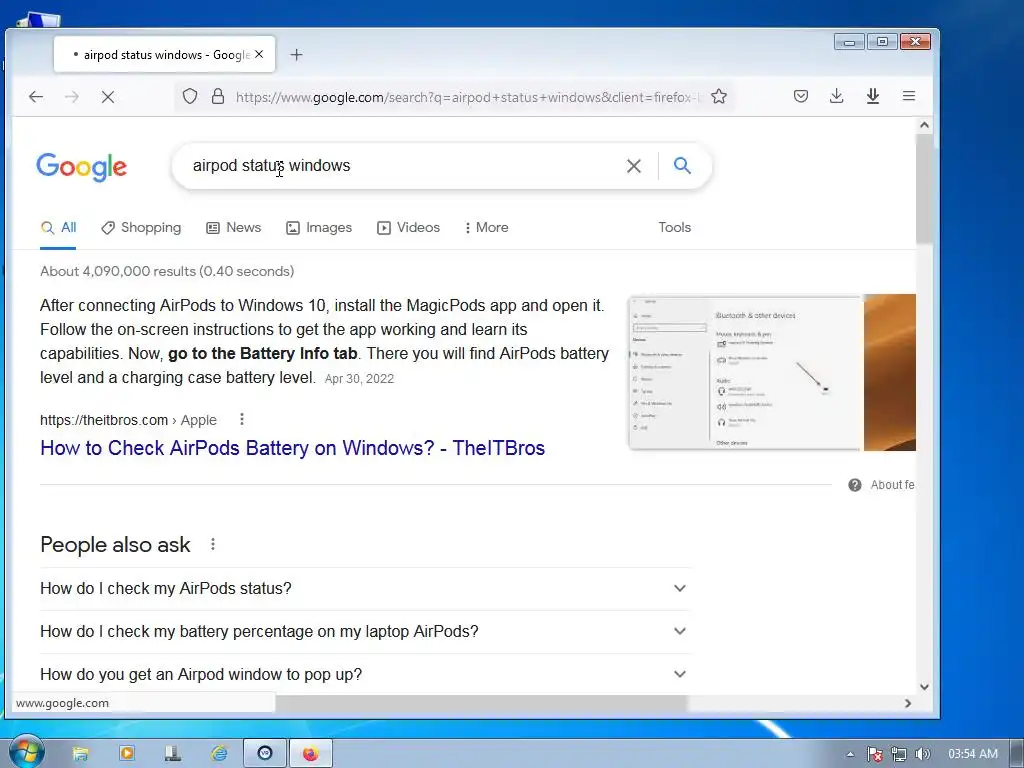Click the blue magnifier search button
Screen dimensions: 1024x768
click(682, 165)
